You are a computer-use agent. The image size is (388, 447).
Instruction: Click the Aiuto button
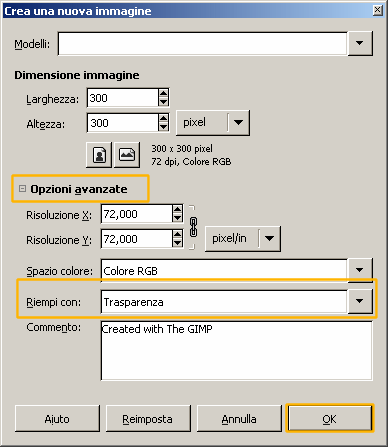tap(57, 419)
